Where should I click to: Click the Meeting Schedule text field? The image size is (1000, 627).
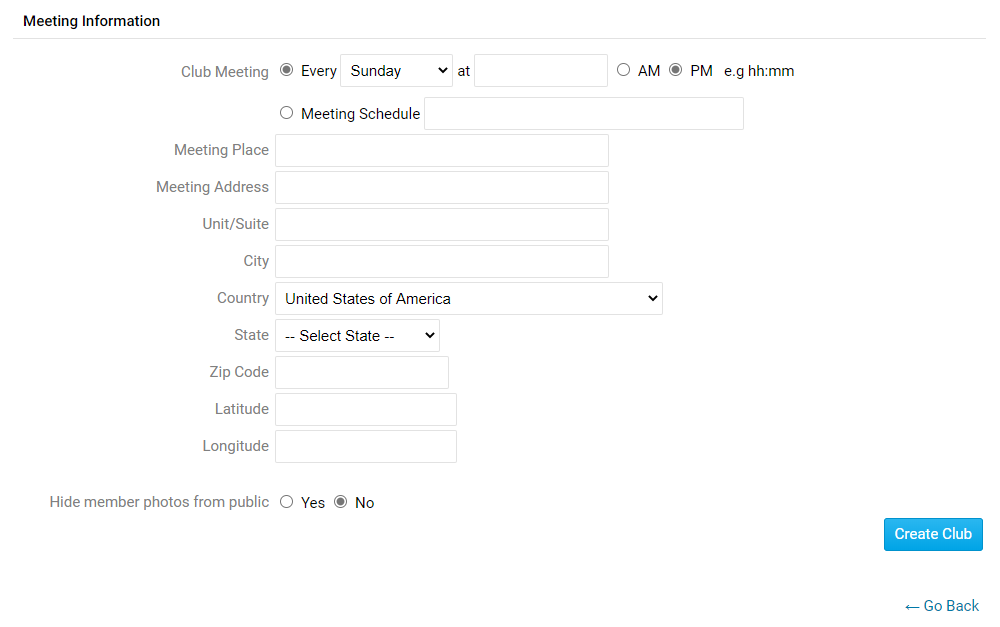pyautogui.click(x=584, y=114)
